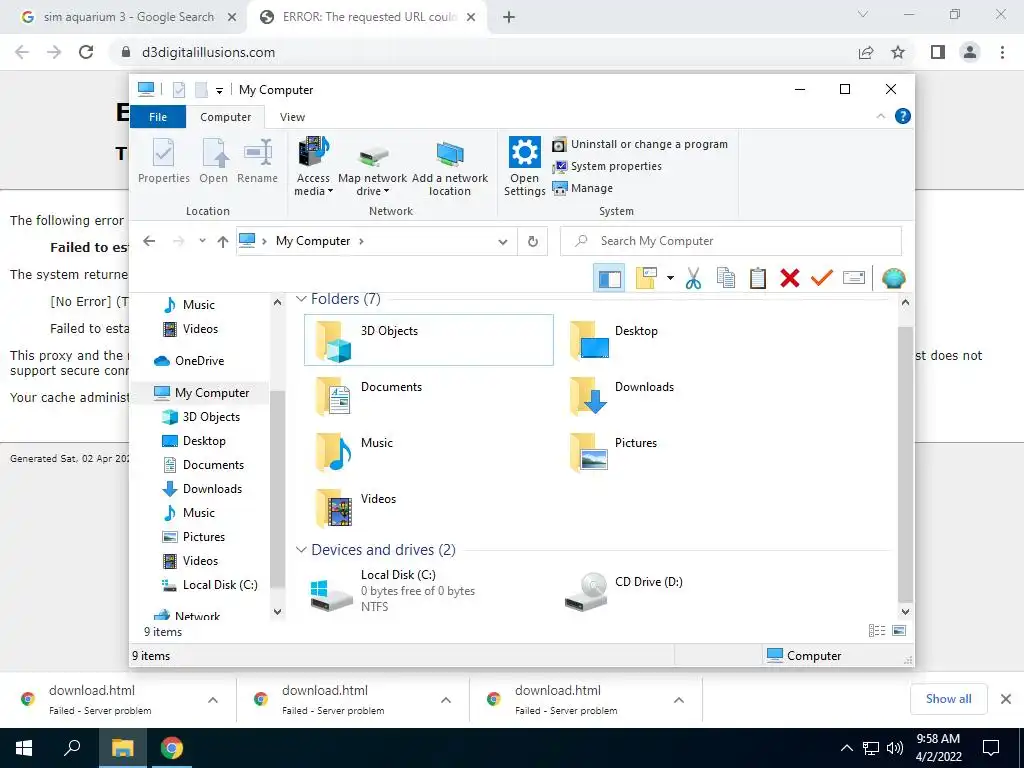Click Manage in the System group
This screenshot has height=768, width=1024.
[x=583, y=188]
